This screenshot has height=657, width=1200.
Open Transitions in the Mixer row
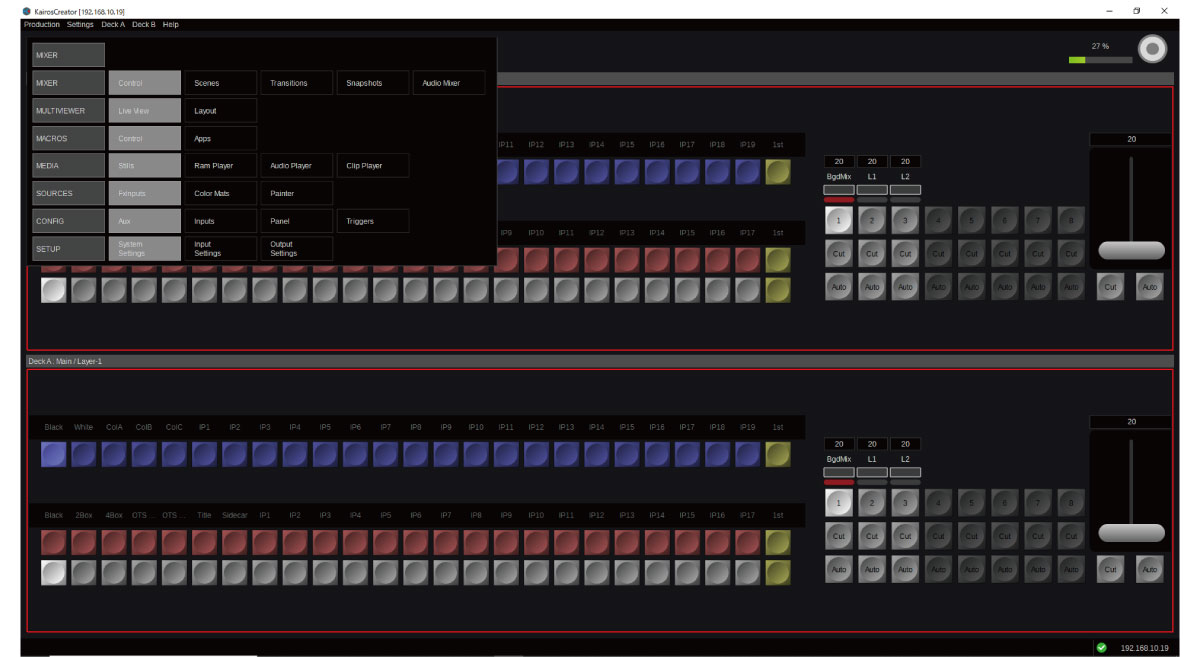point(296,83)
